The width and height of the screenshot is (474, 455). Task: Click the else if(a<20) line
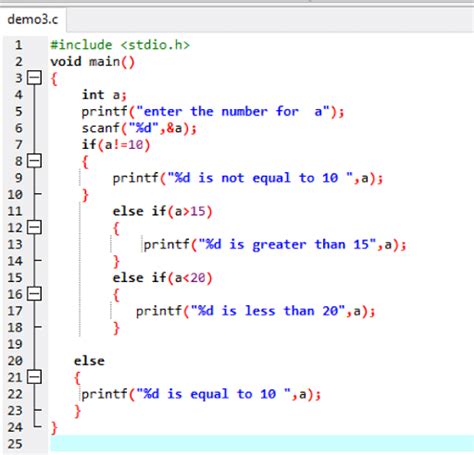pos(162,278)
